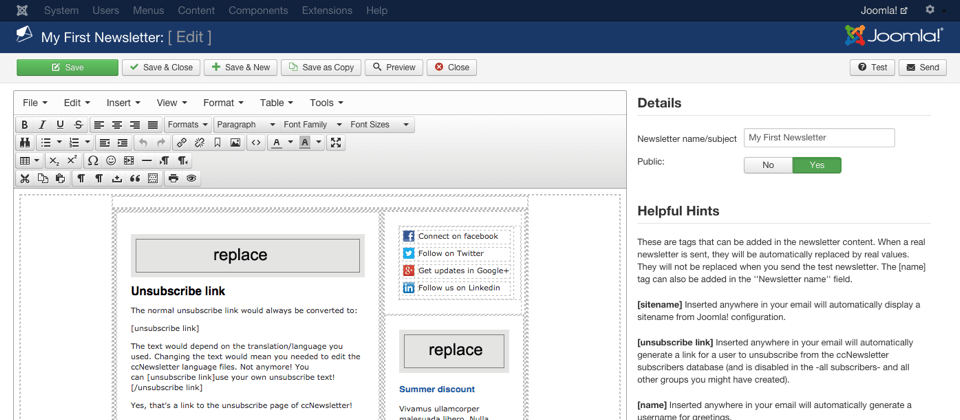This screenshot has width=960, height=420.
Task: Toggle bold formatting
Action: tap(25, 125)
